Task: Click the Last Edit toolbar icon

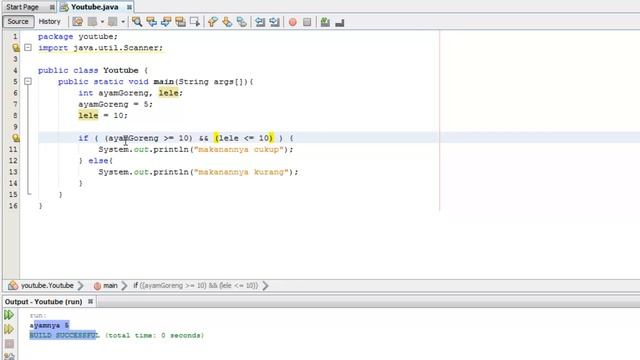Action: tap(78, 22)
